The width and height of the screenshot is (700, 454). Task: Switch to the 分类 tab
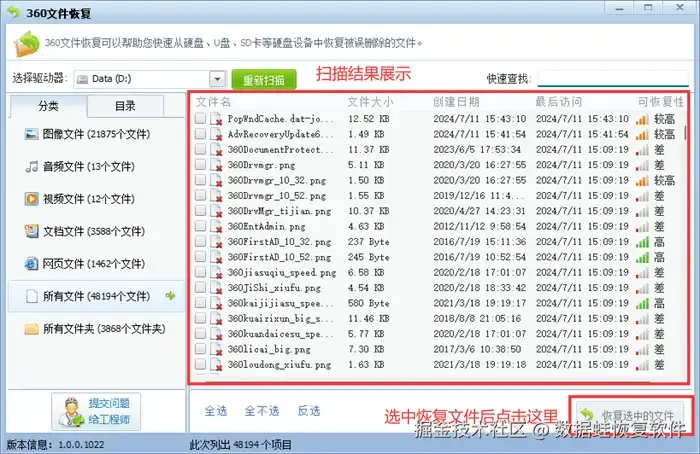48,106
